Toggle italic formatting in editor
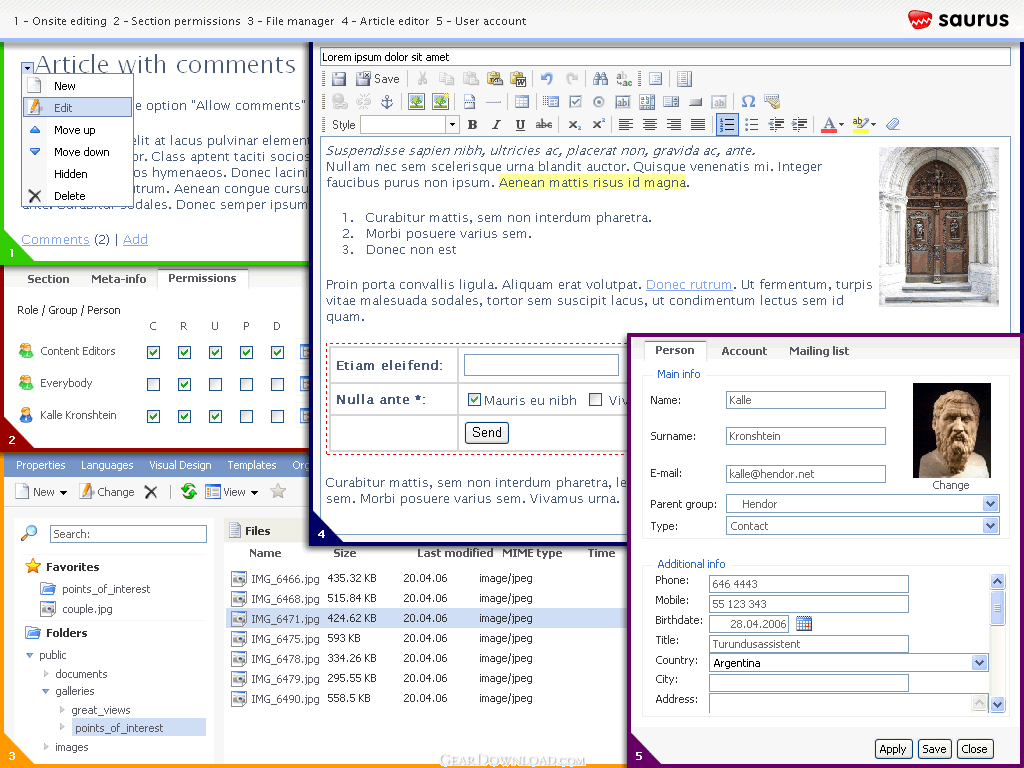 coord(496,124)
